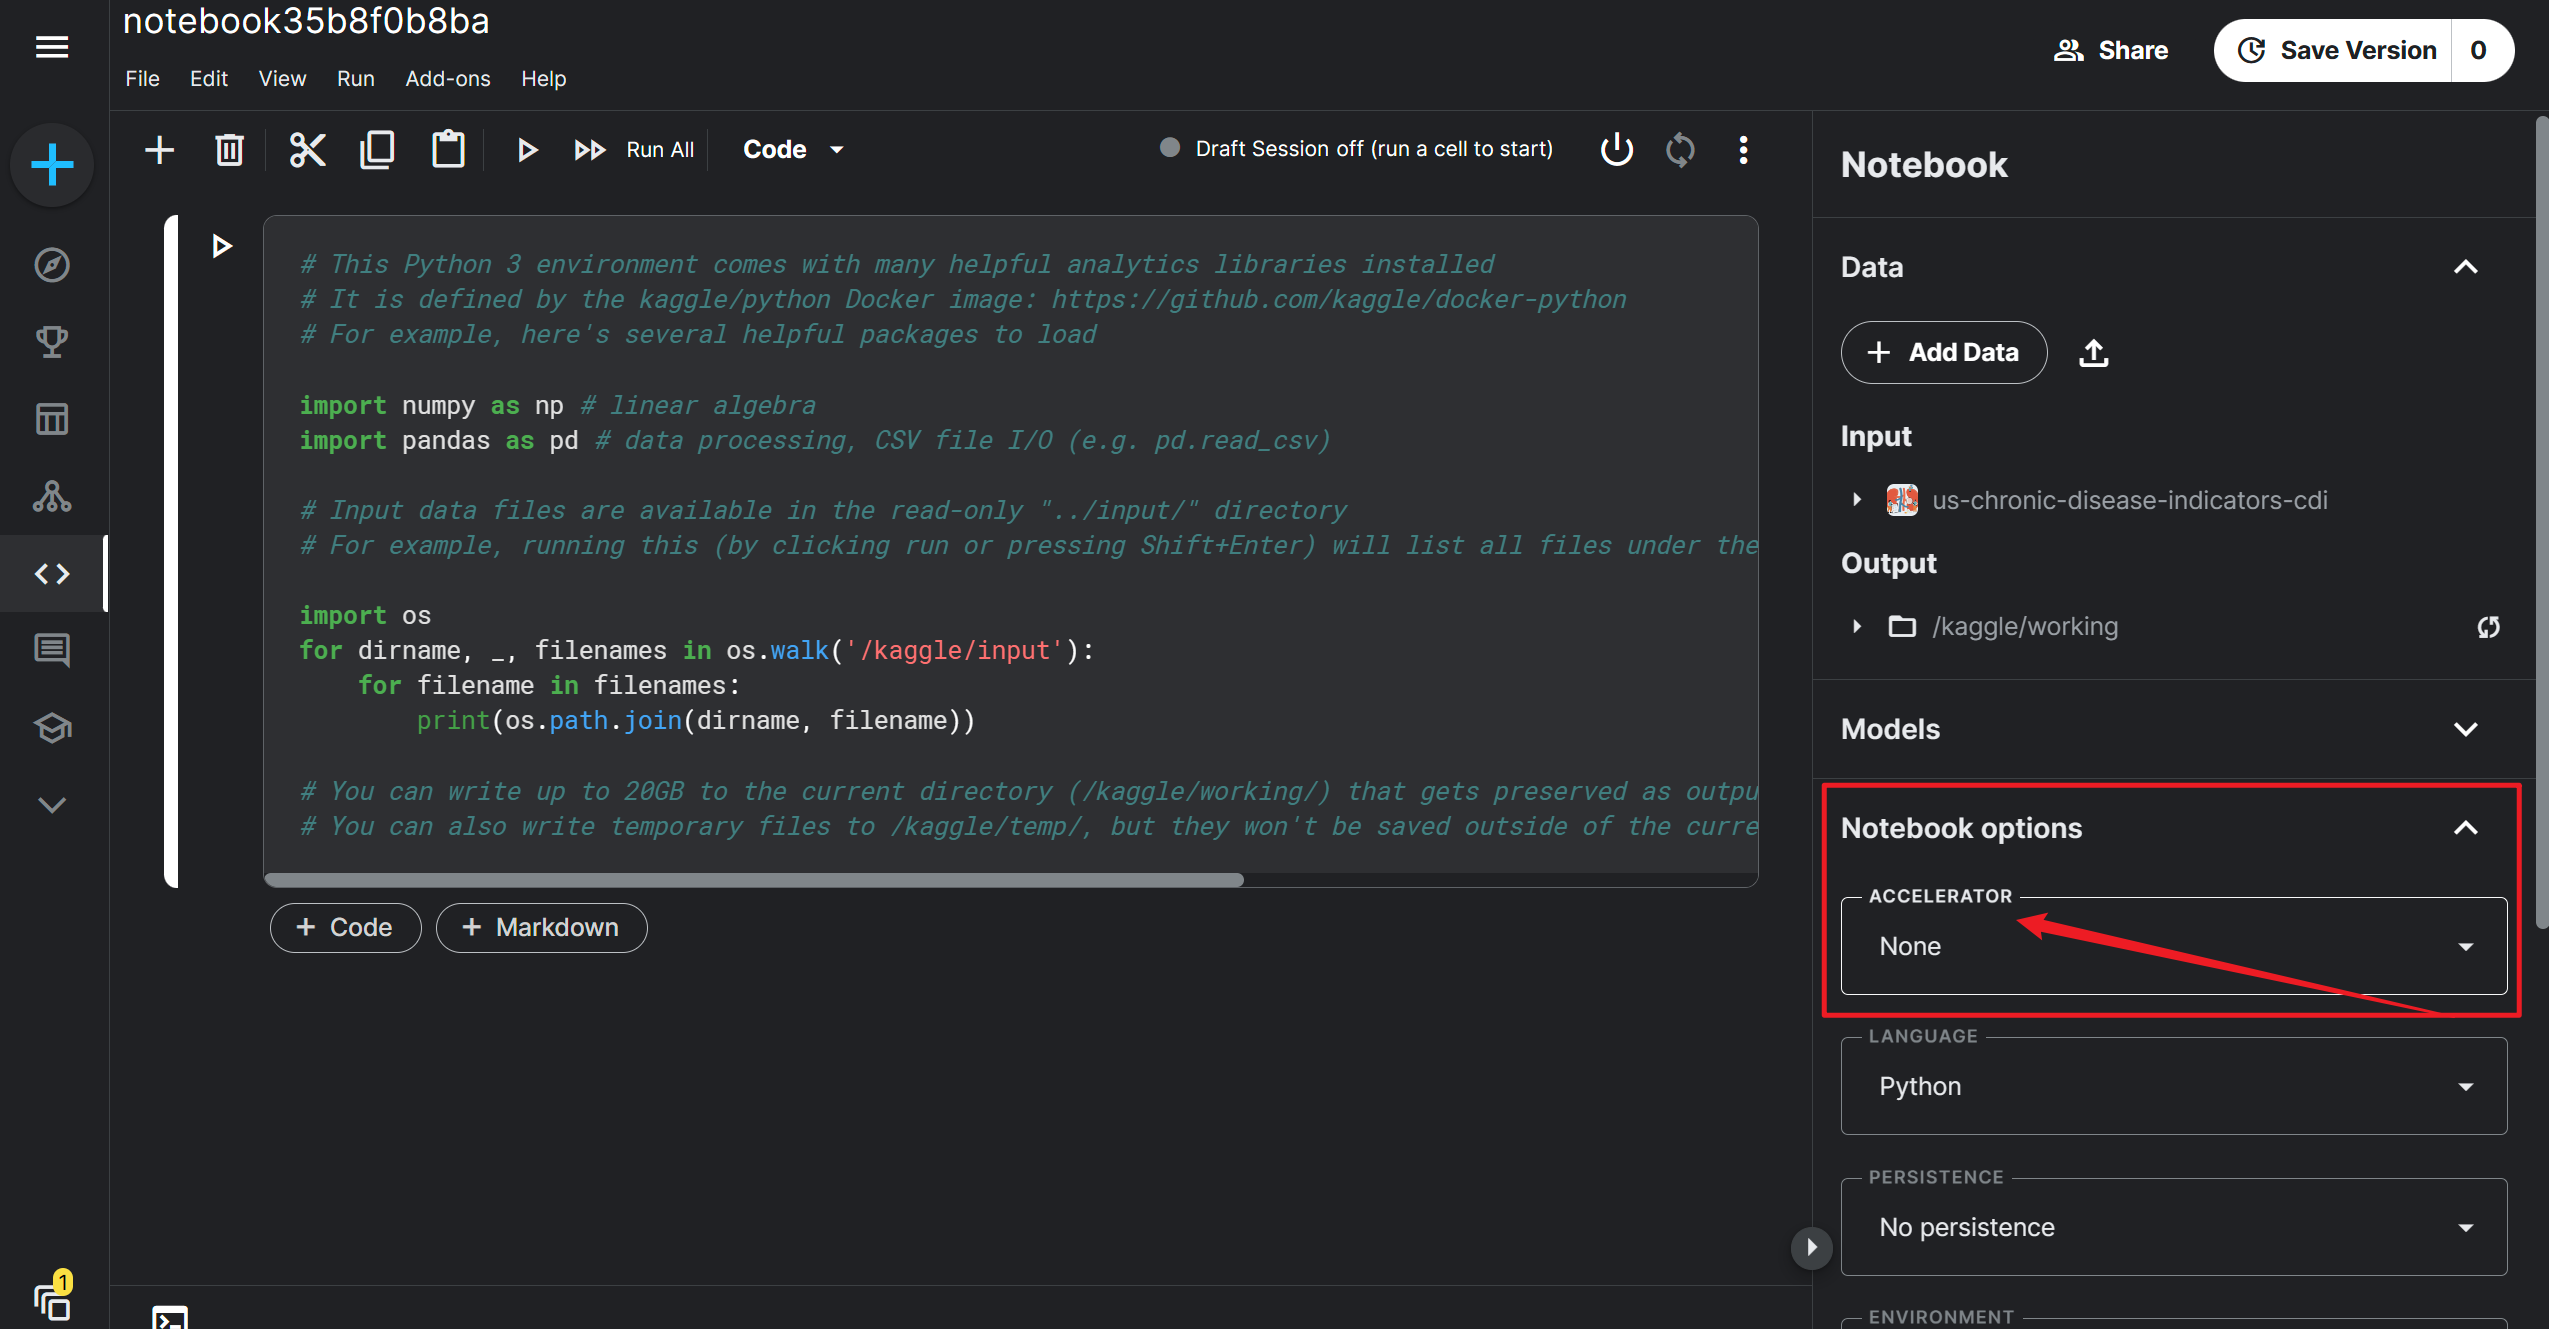Collapse sidebar using the round arrow button
2549x1329 pixels.
tap(1811, 1247)
